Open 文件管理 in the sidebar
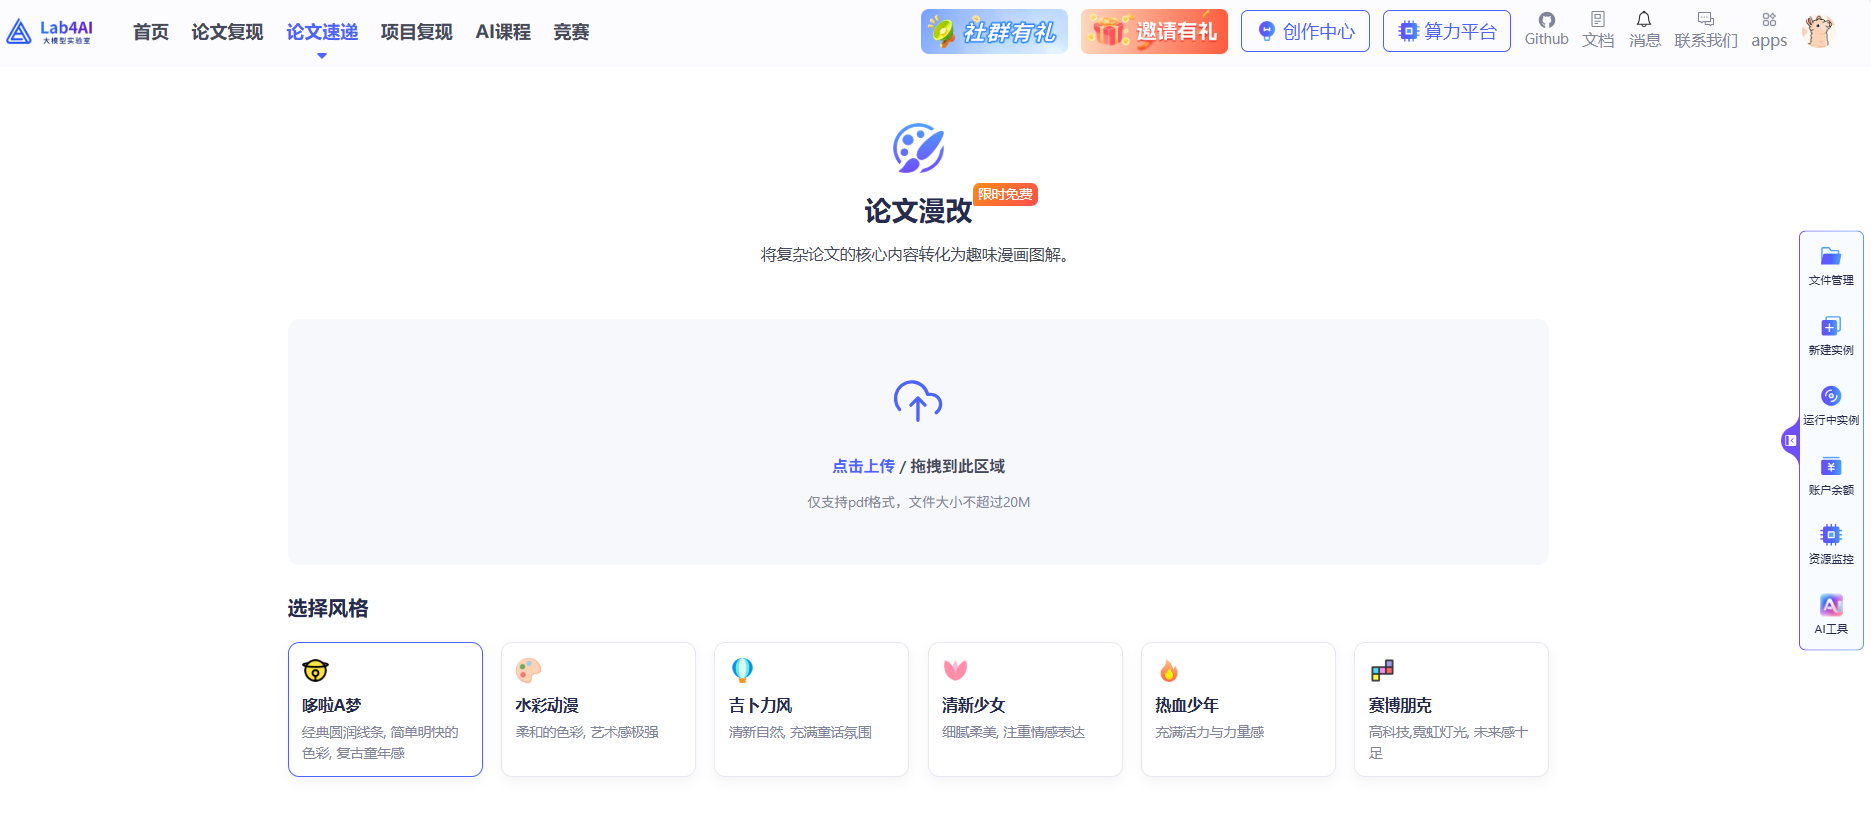Viewport: 1871px width, 821px height. (1831, 266)
